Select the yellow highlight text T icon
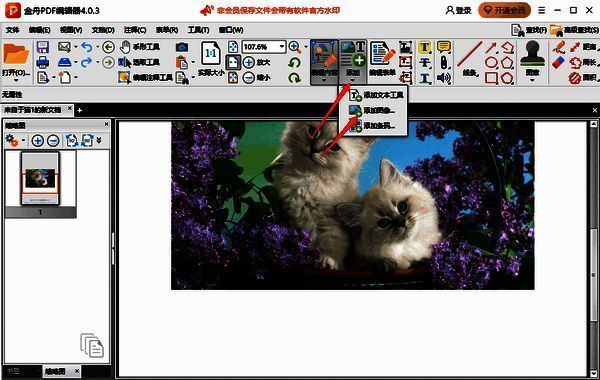 [x=424, y=47]
